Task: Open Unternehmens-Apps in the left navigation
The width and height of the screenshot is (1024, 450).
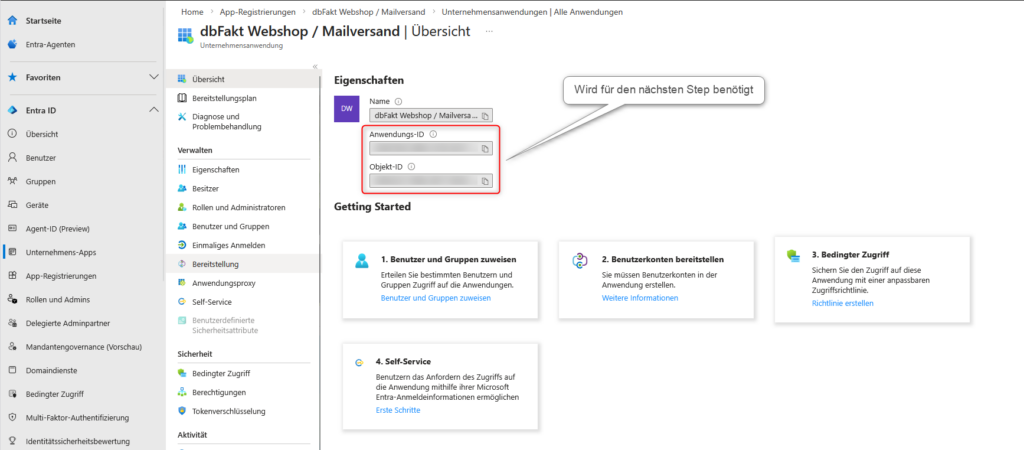Action: click(60, 252)
